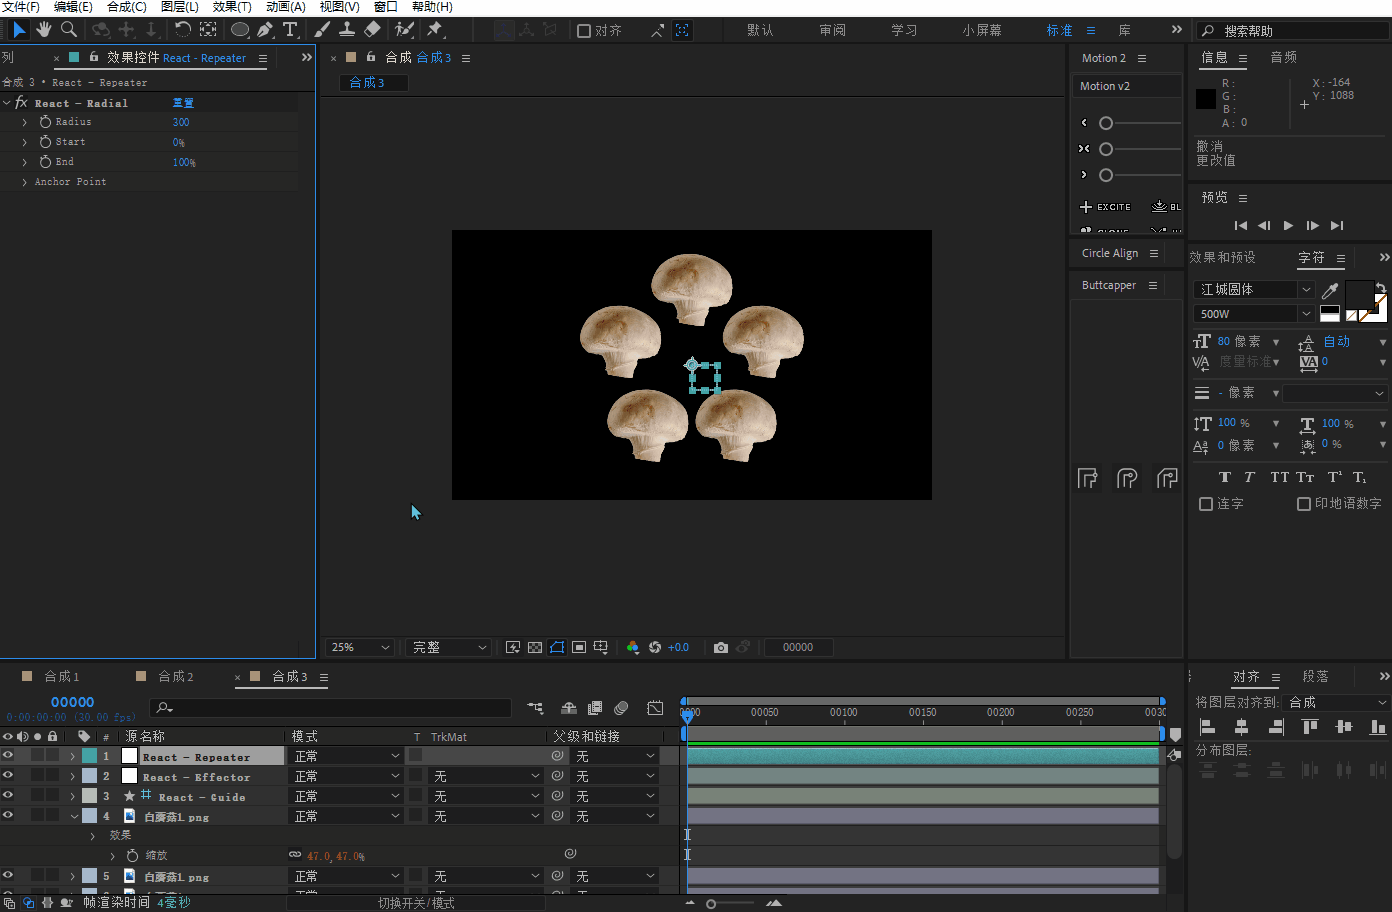
Task: Open the 将图层对齐到 合成 dropdown
Action: [x=1337, y=702]
